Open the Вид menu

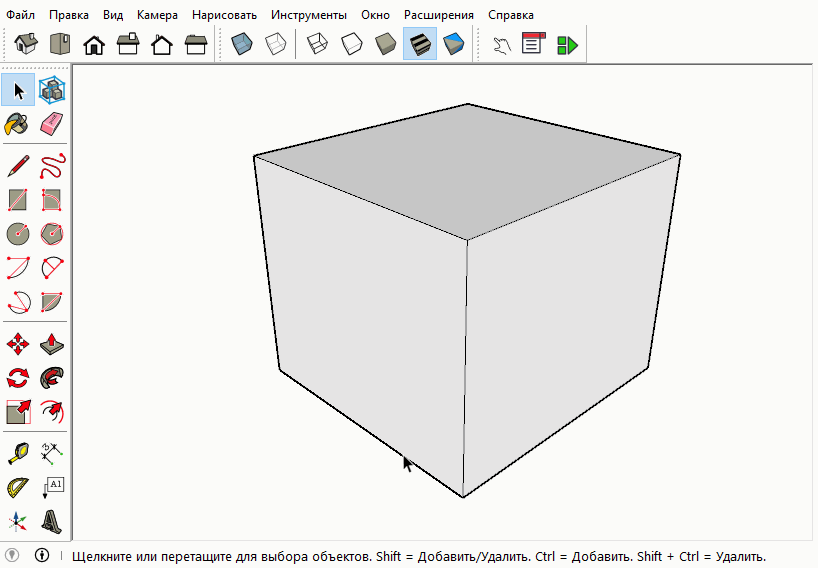click(x=113, y=15)
